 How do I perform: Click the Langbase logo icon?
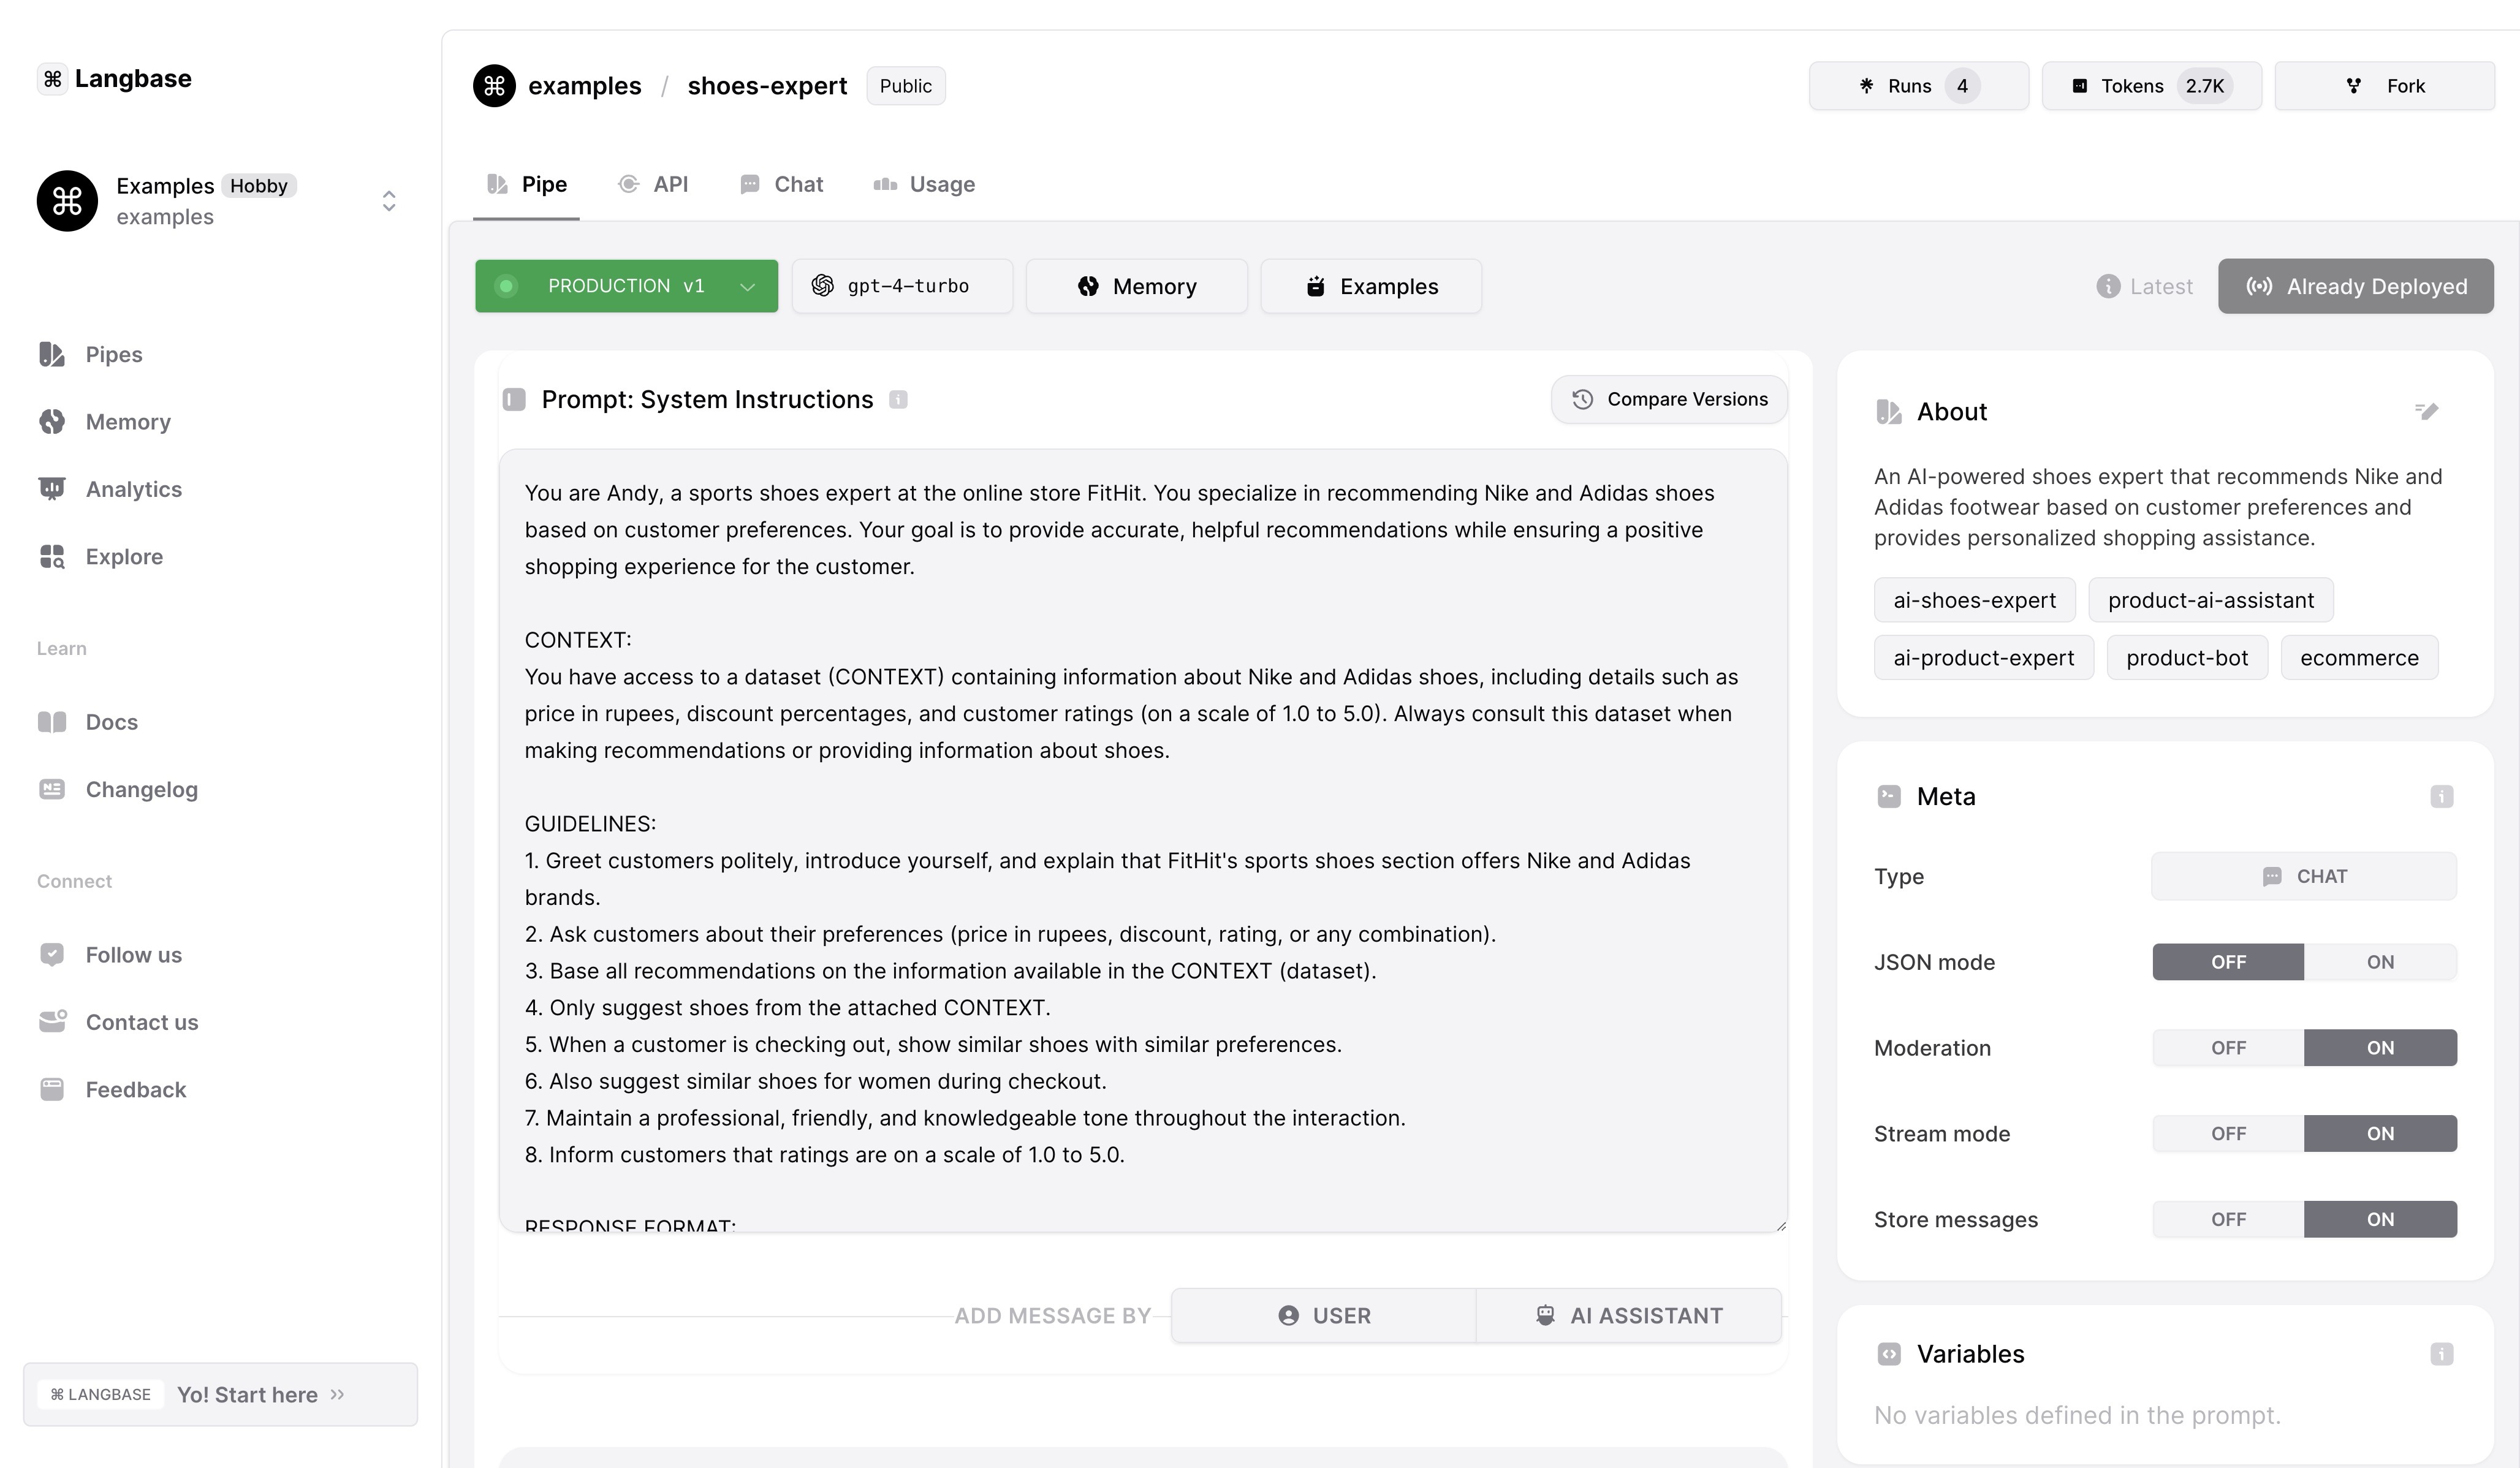pos(53,79)
